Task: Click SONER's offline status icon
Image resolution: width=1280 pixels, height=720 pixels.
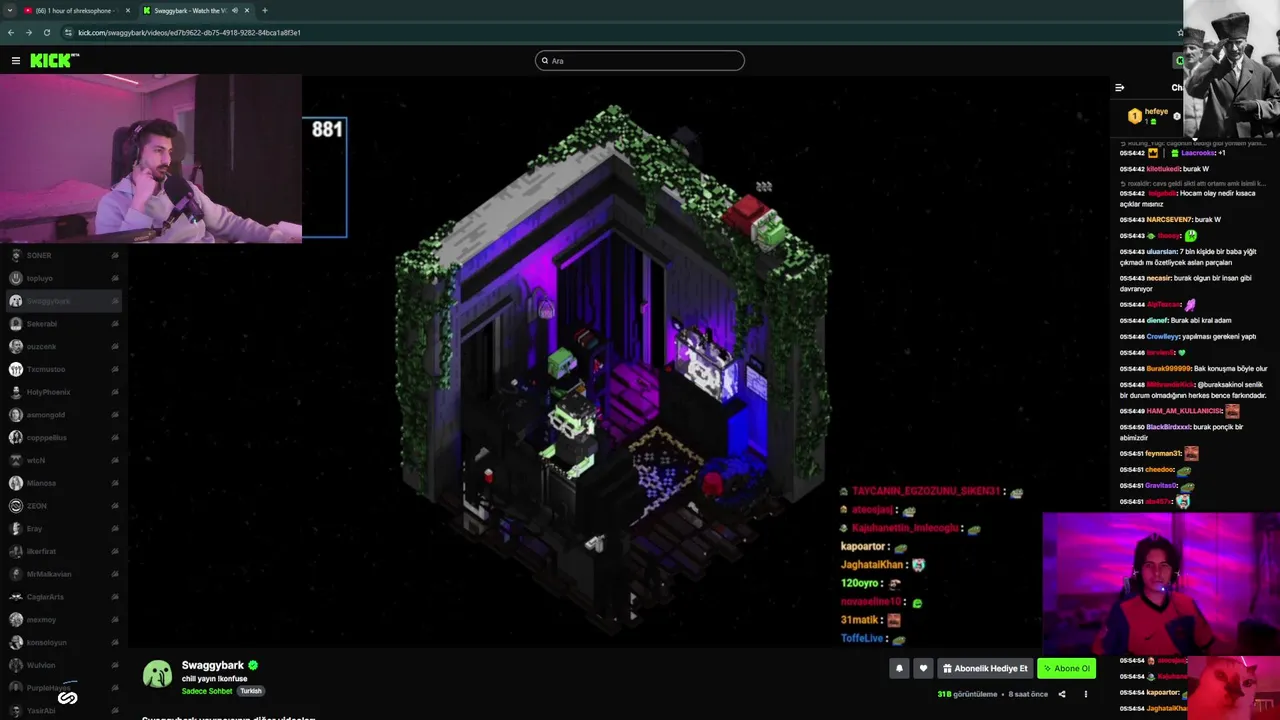Action: [115, 255]
